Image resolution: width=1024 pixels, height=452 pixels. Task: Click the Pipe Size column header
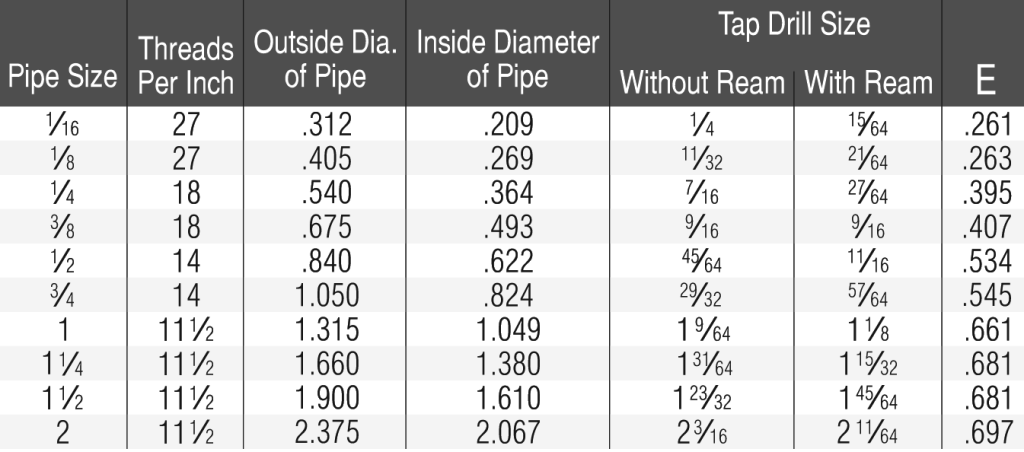point(62,77)
